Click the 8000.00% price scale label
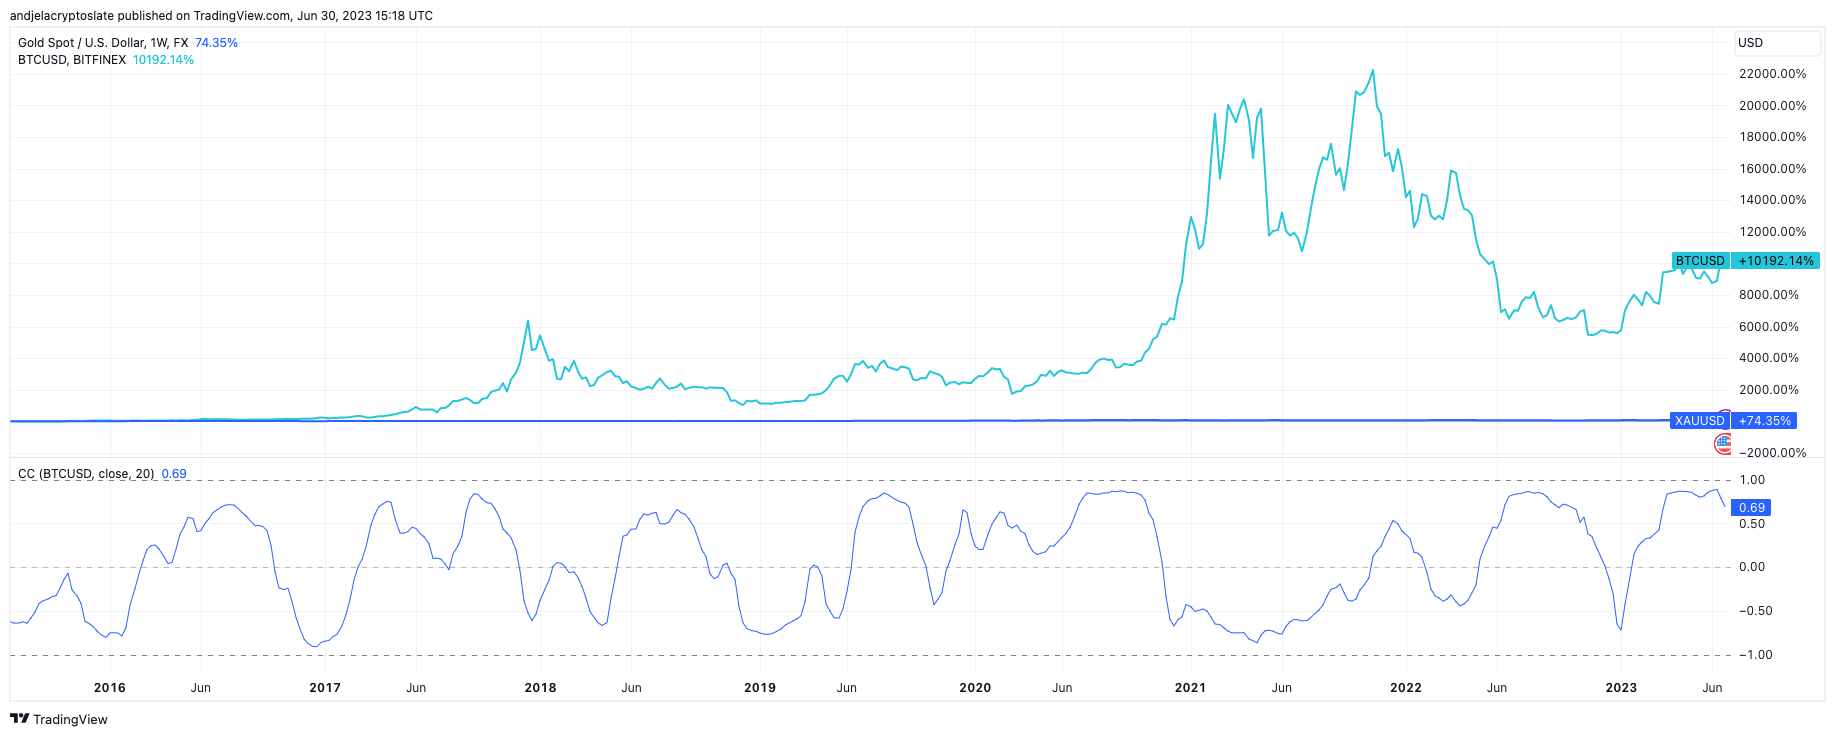Screen dimensions: 1835x736 [1769, 295]
